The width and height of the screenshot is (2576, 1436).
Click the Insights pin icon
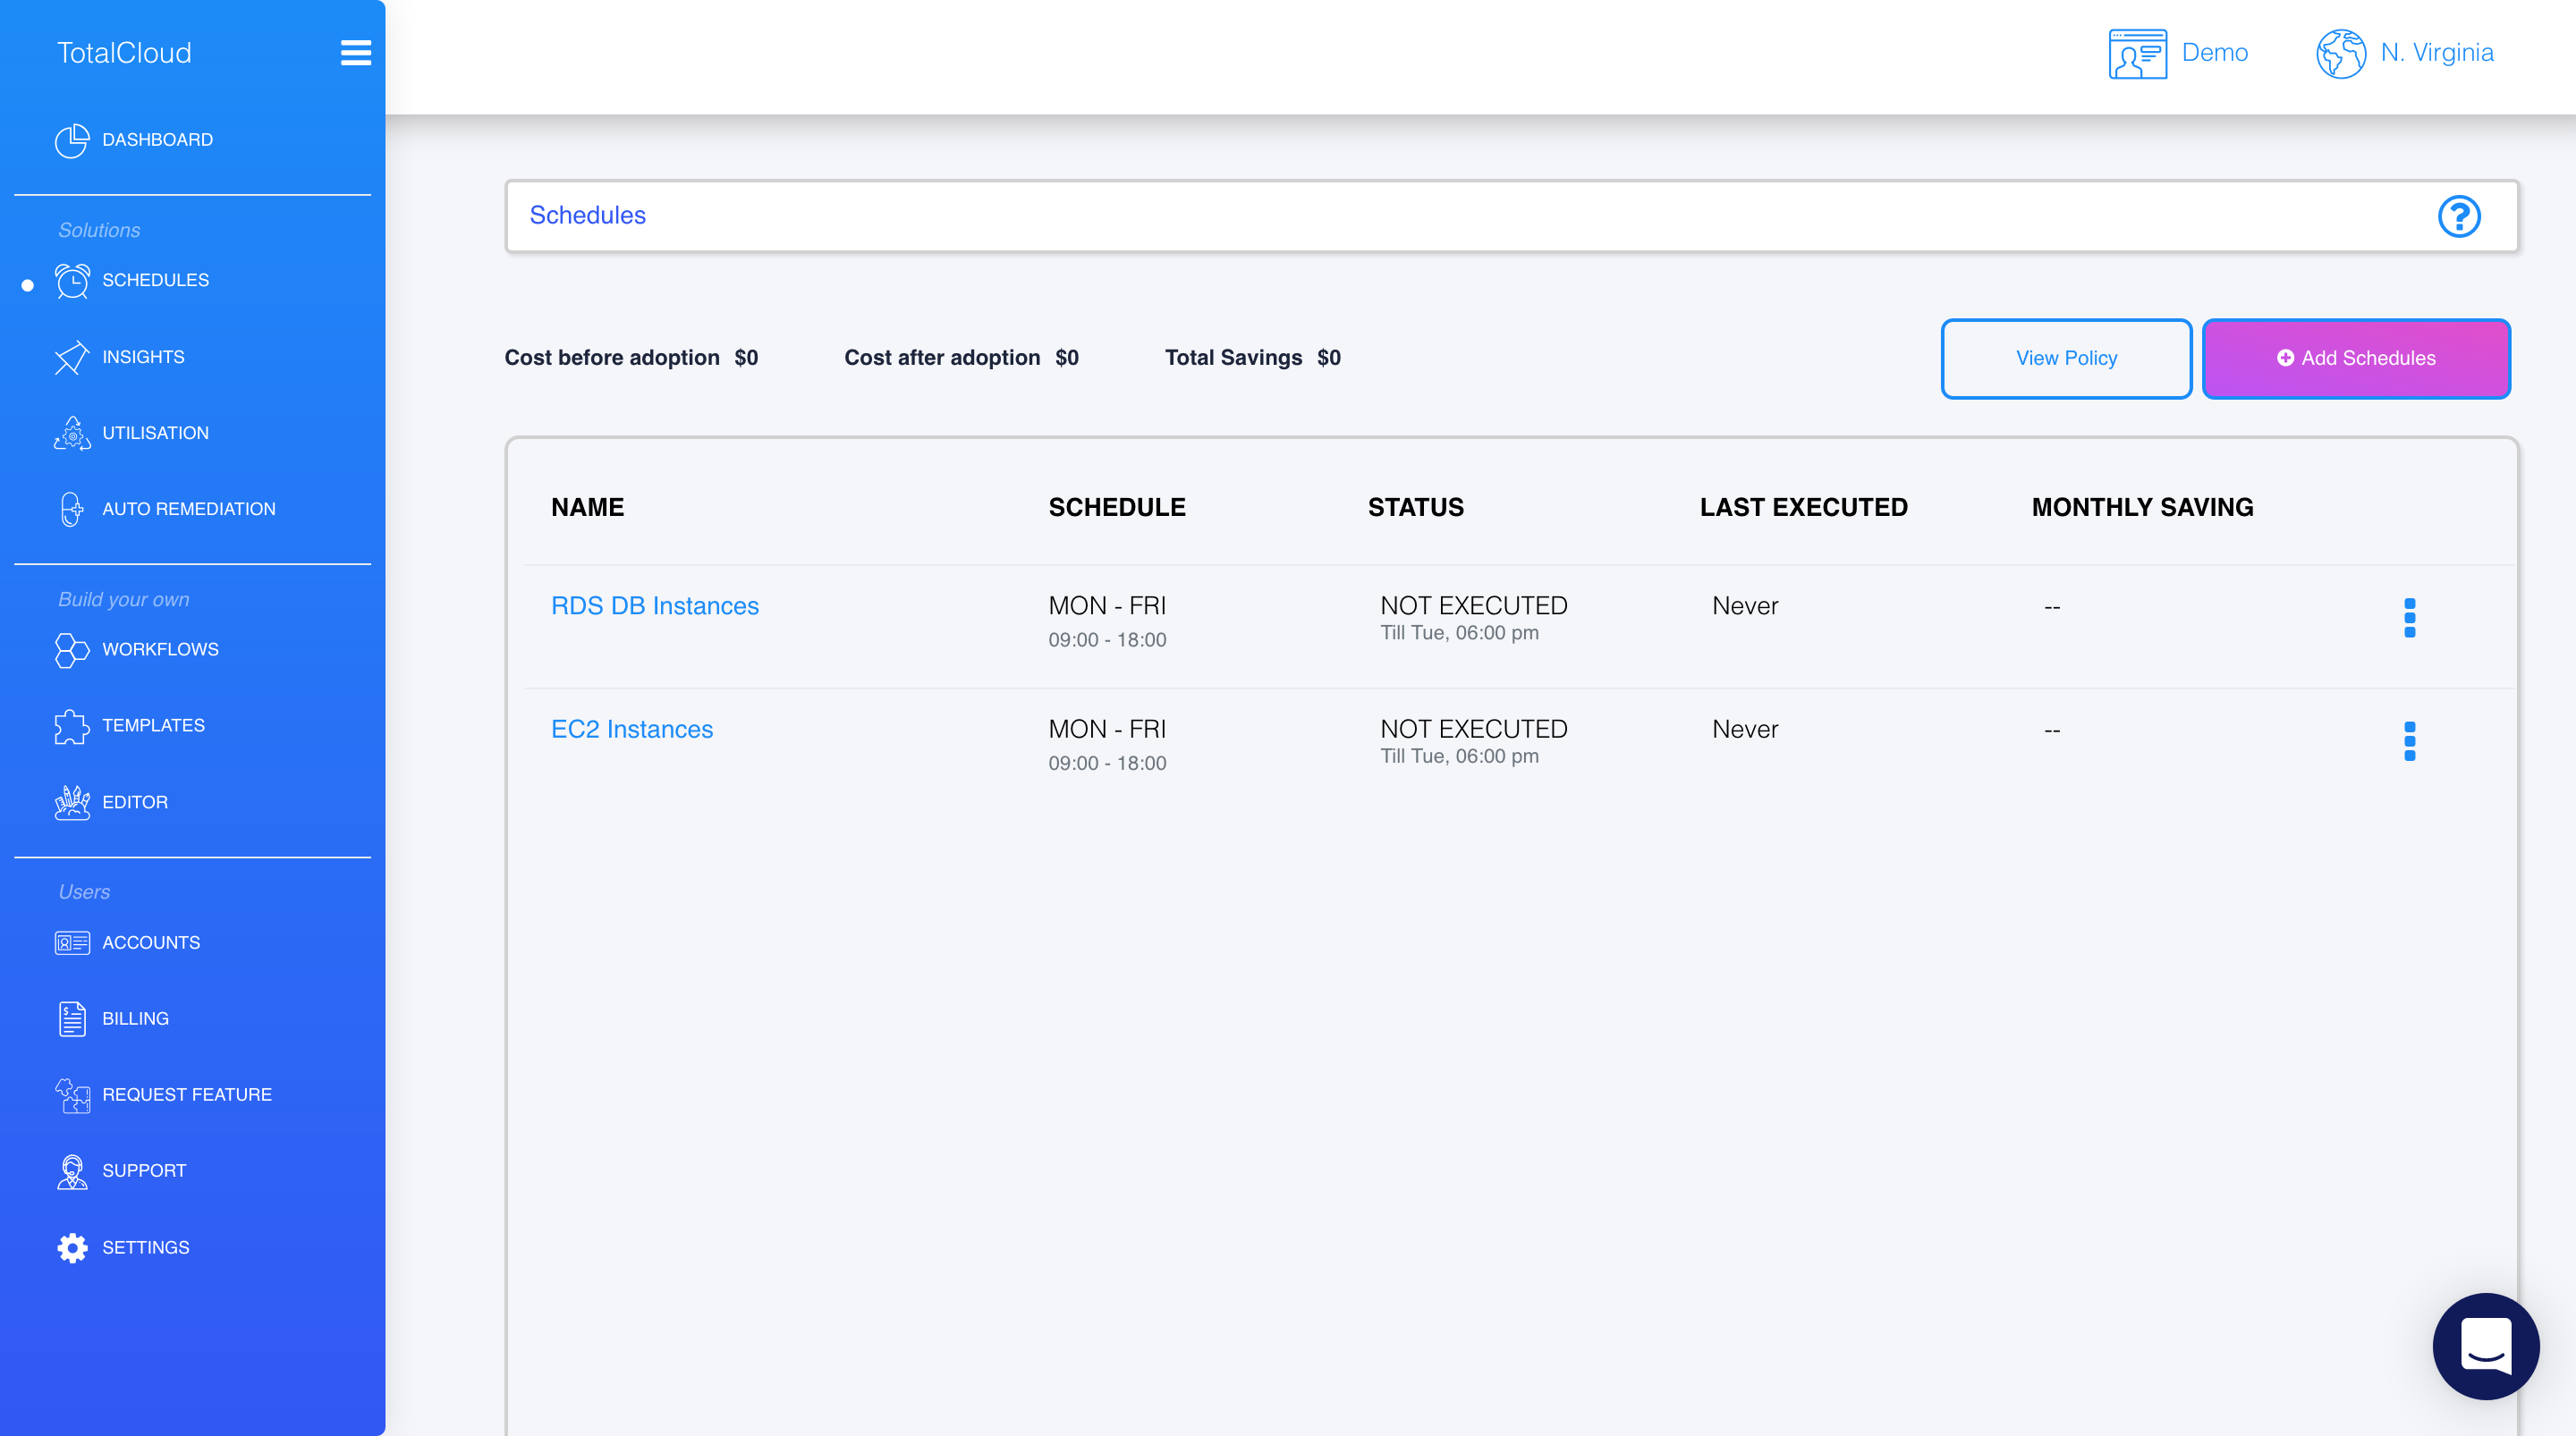[72, 358]
